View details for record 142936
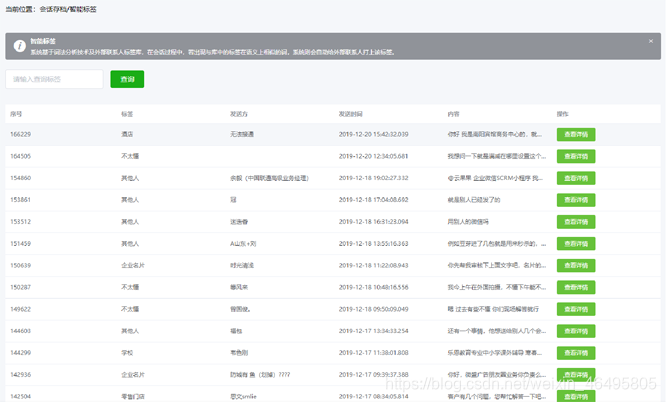 coord(576,375)
